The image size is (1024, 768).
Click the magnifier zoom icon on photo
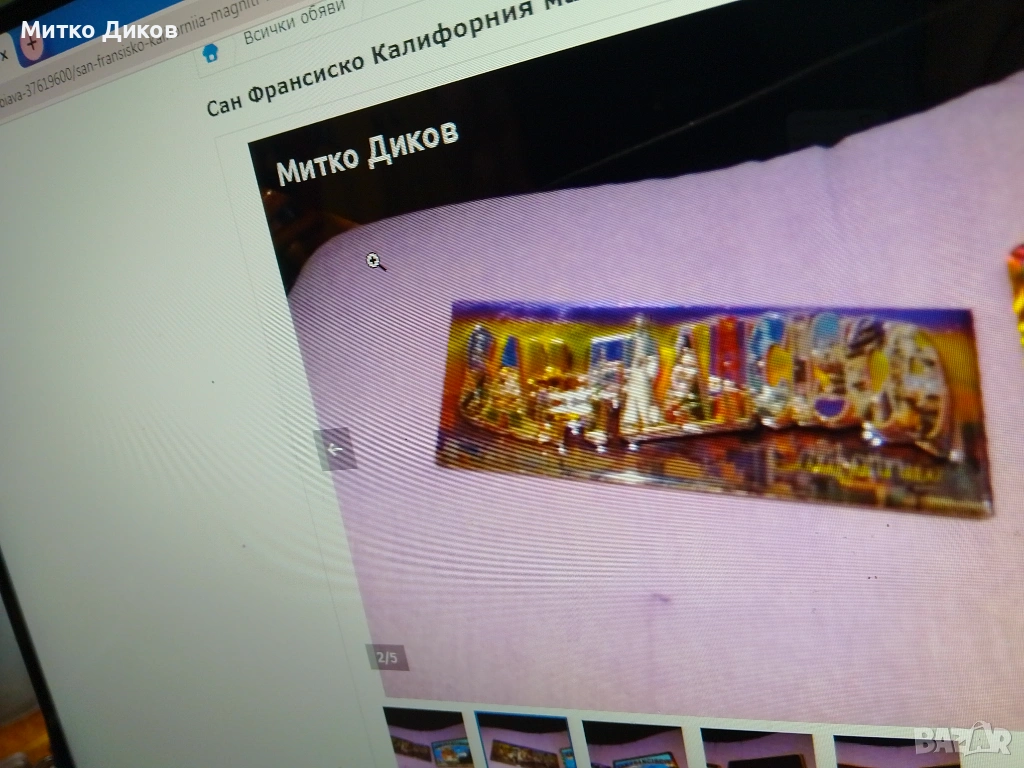(x=375, y=262)
